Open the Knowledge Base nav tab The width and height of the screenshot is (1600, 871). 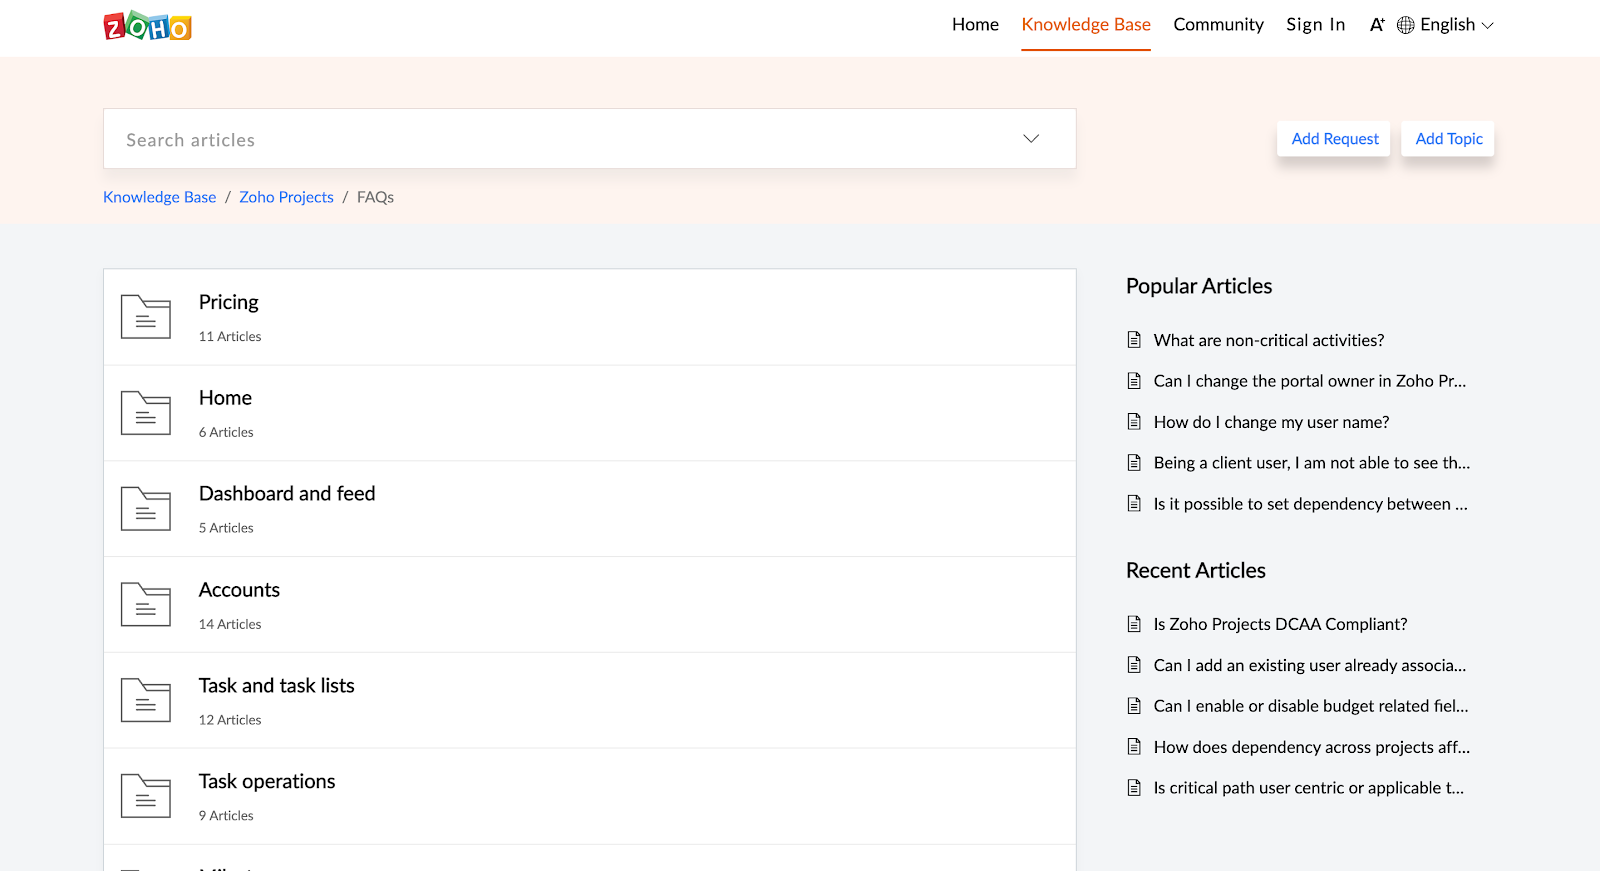pyautogui.click(x=1086, y=25)
